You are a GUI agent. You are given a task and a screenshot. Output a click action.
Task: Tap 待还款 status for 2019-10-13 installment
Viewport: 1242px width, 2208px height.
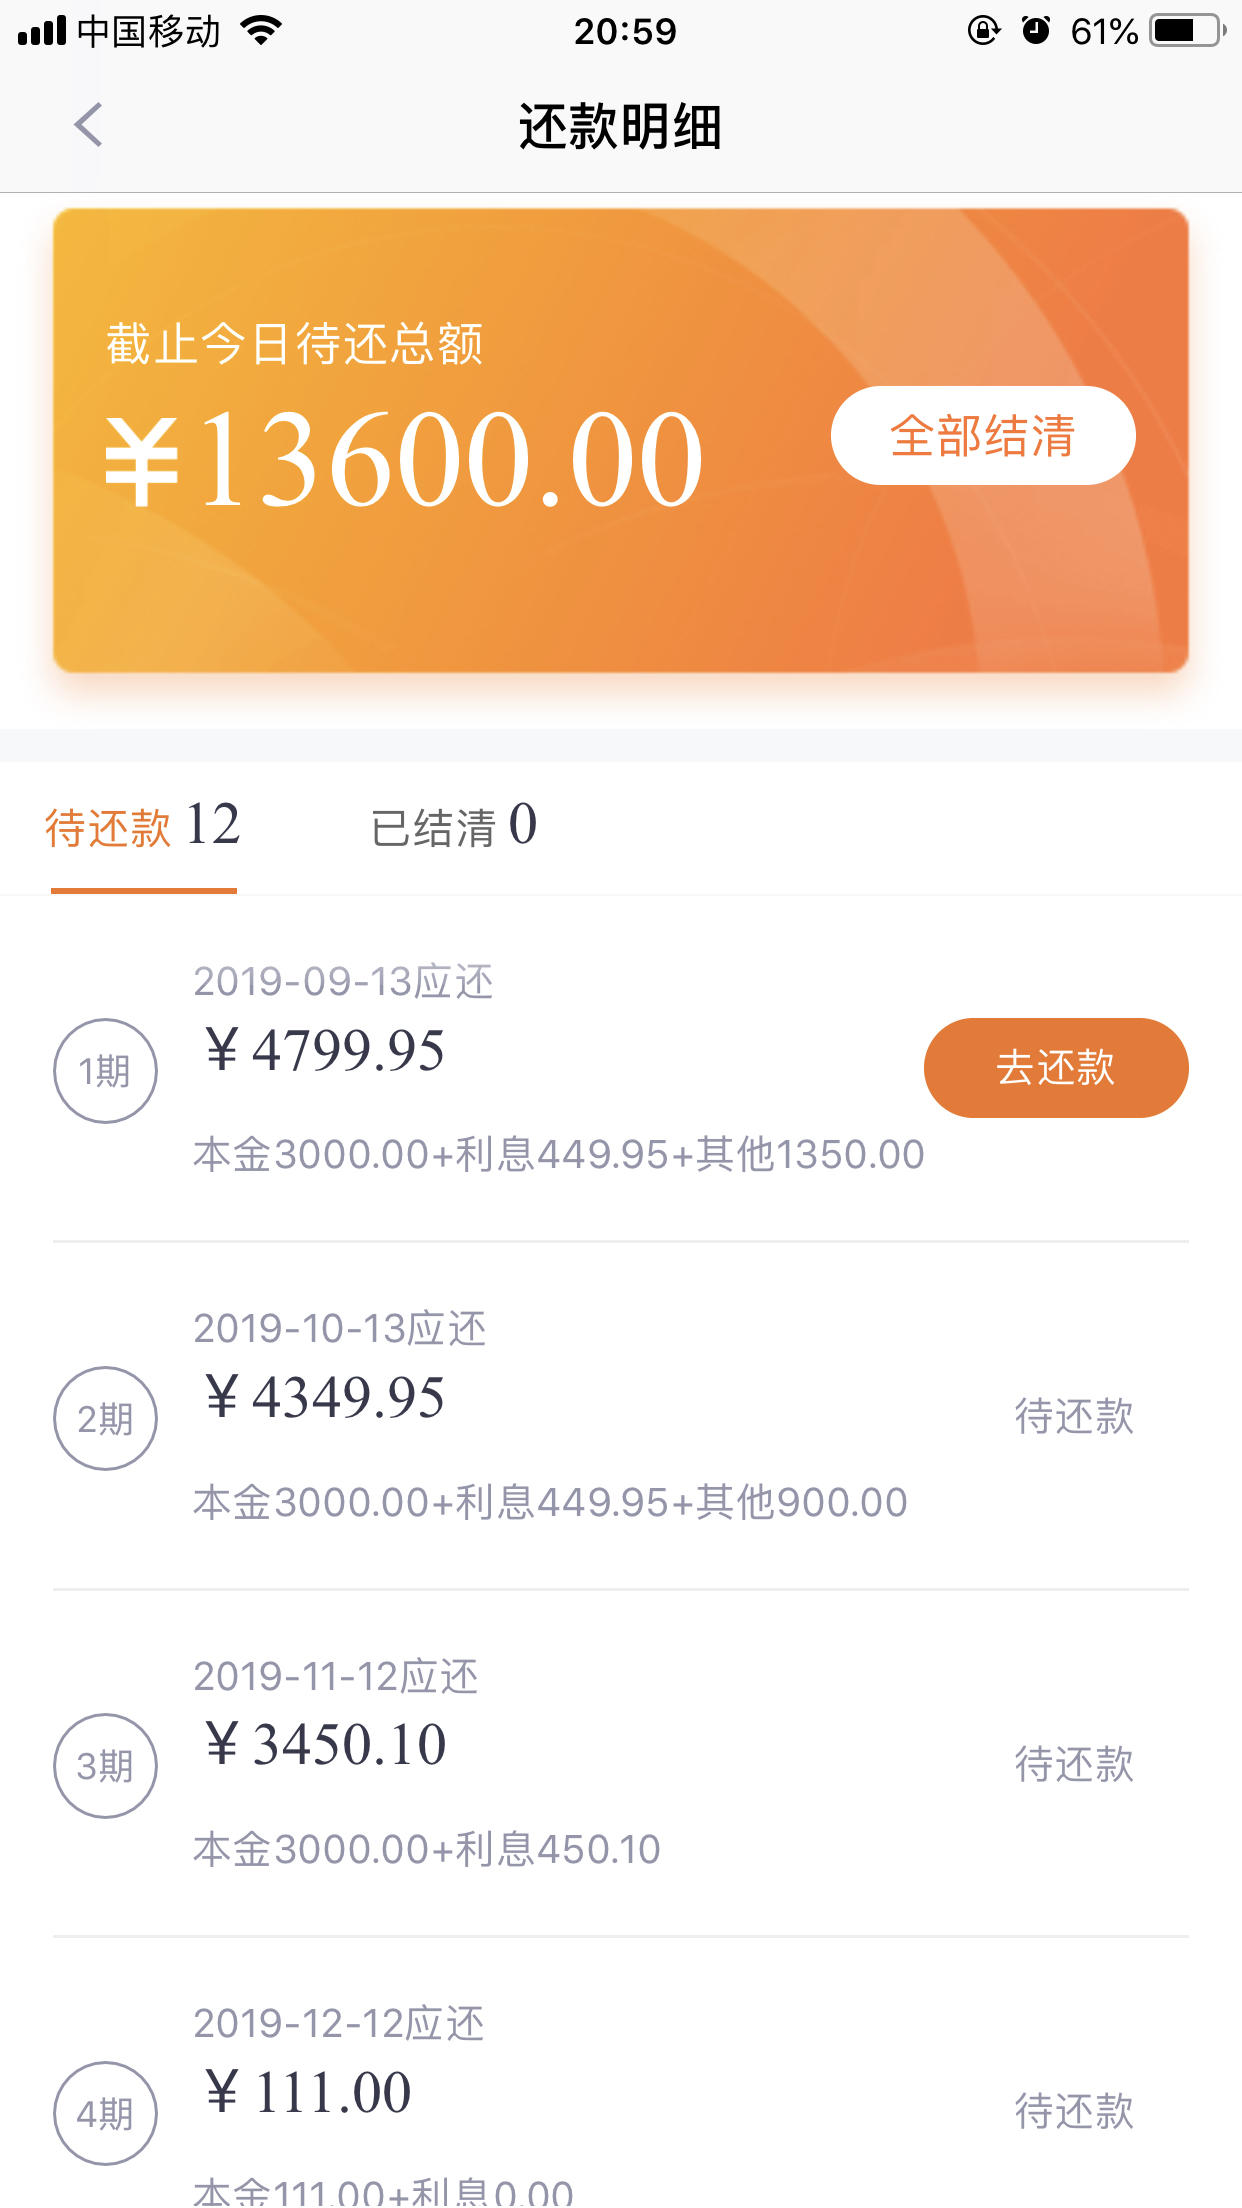[x=1074, y=1417]
